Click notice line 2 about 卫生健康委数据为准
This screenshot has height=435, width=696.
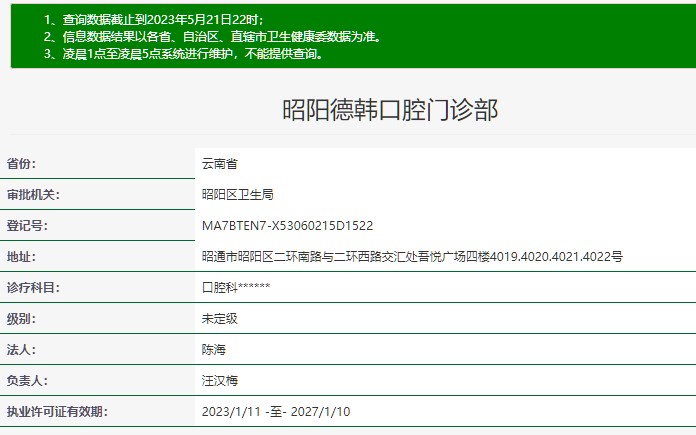213,36
